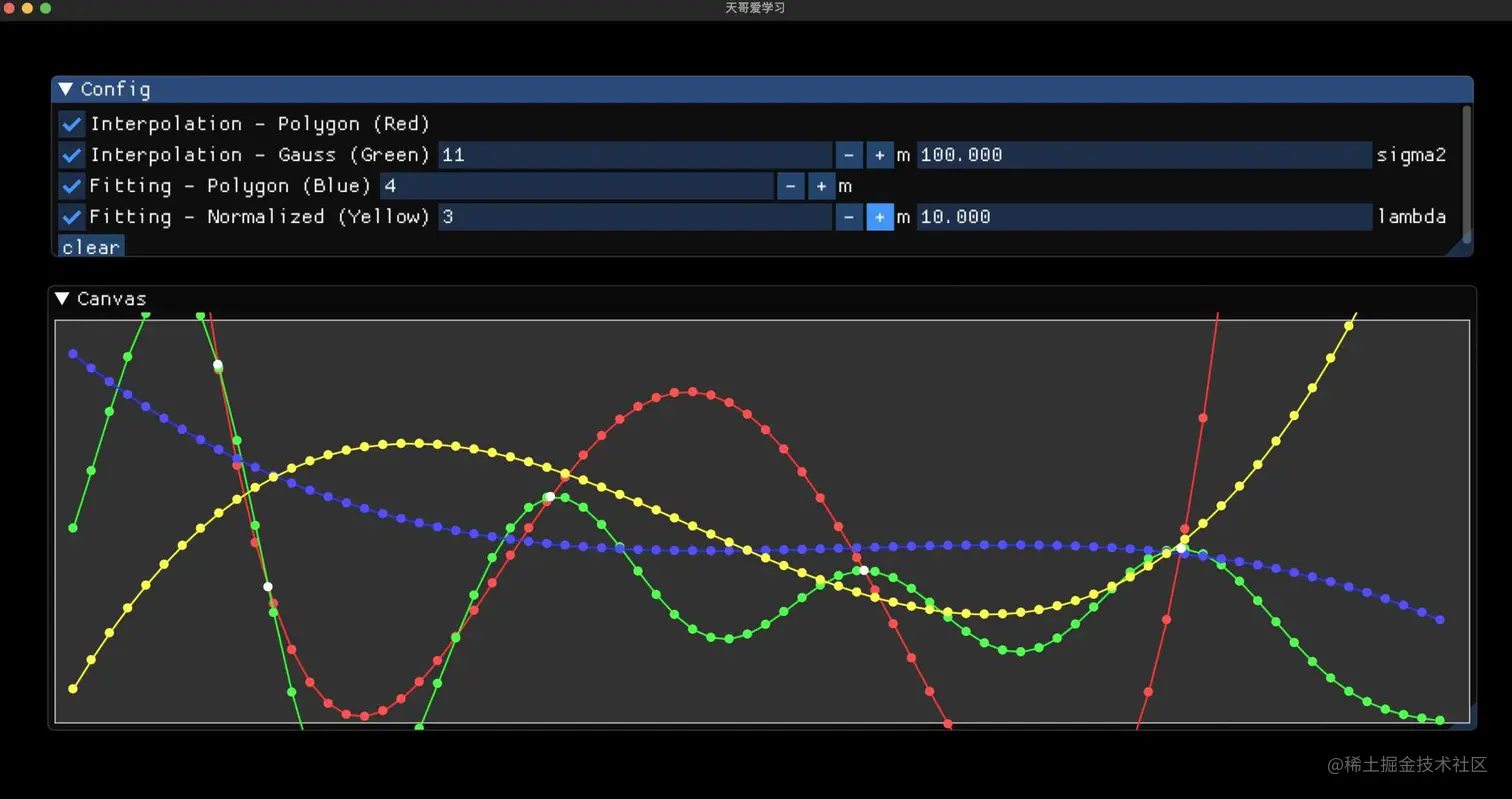Viewport: 1512px width, 799px height.
Task: Increase Fitting Polygon m with plus
Action: [821, 186]
